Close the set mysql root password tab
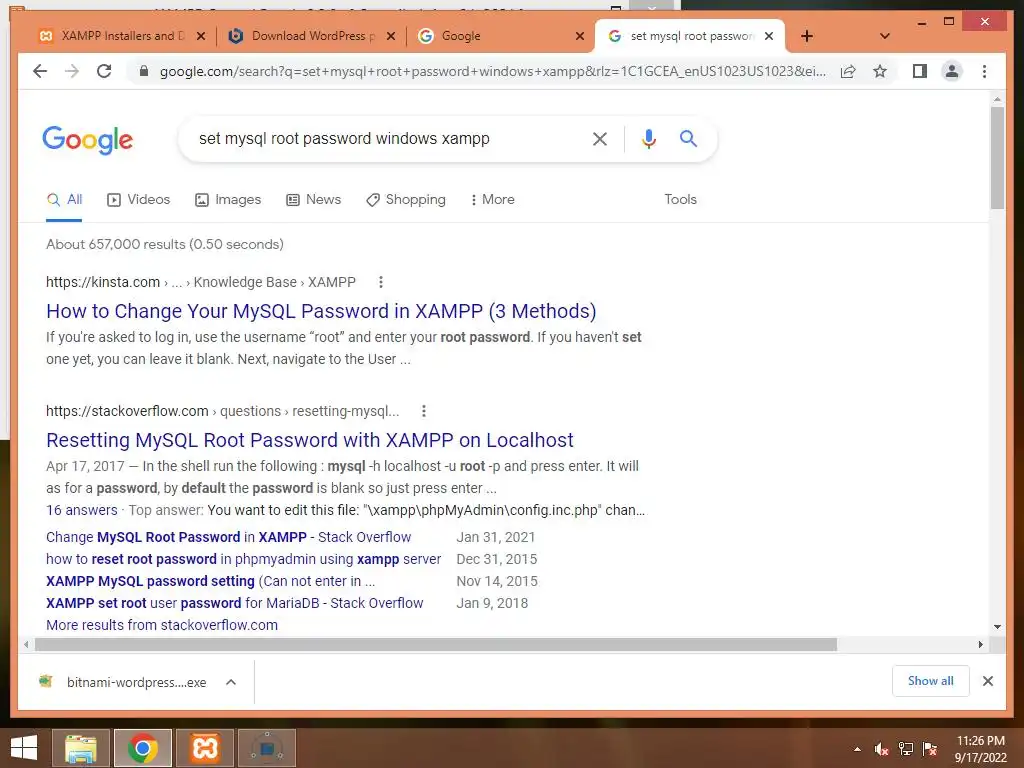 tap(769, 36)
